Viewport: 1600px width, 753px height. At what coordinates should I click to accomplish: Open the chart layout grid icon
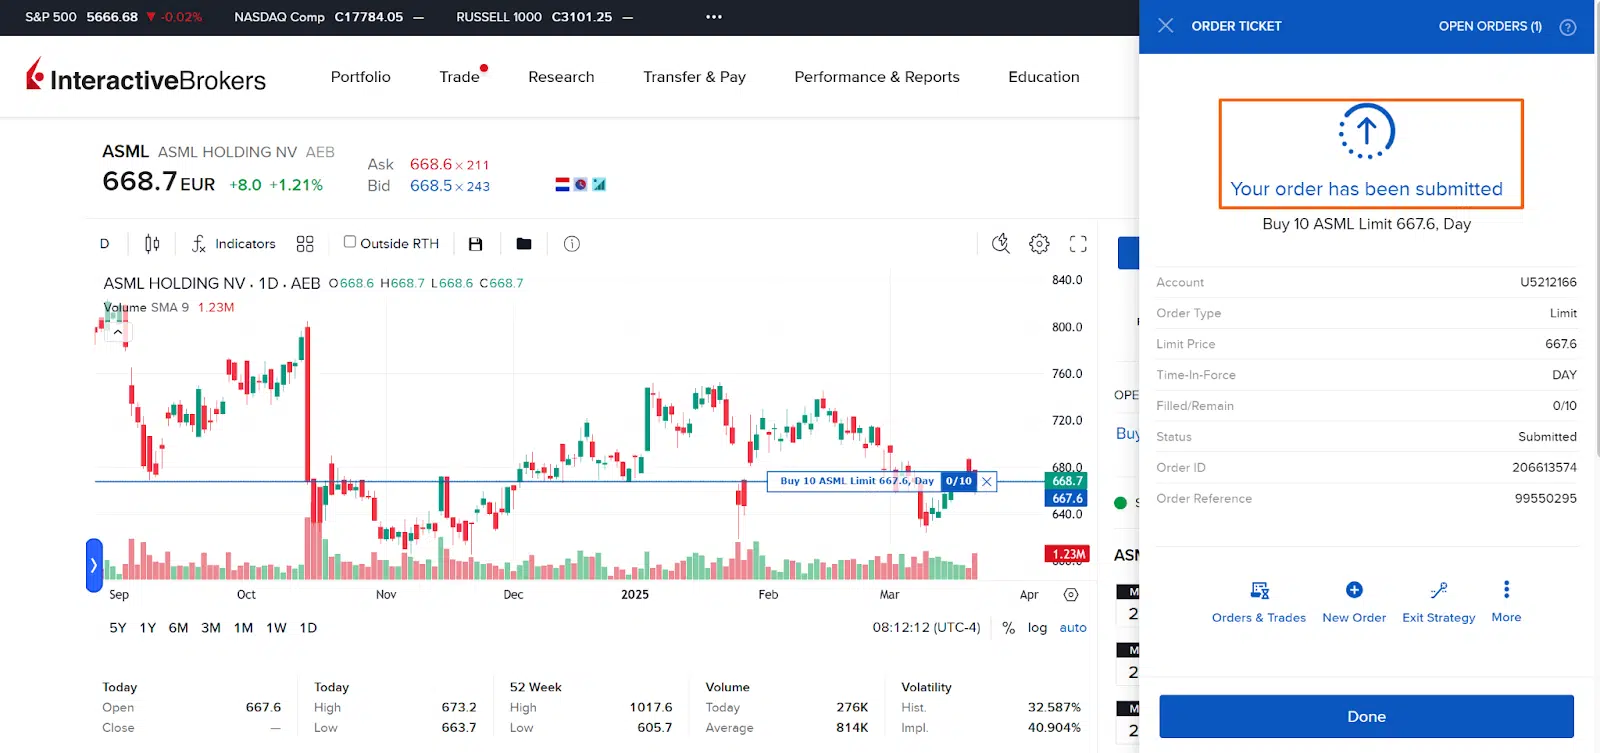pos(305,243)
